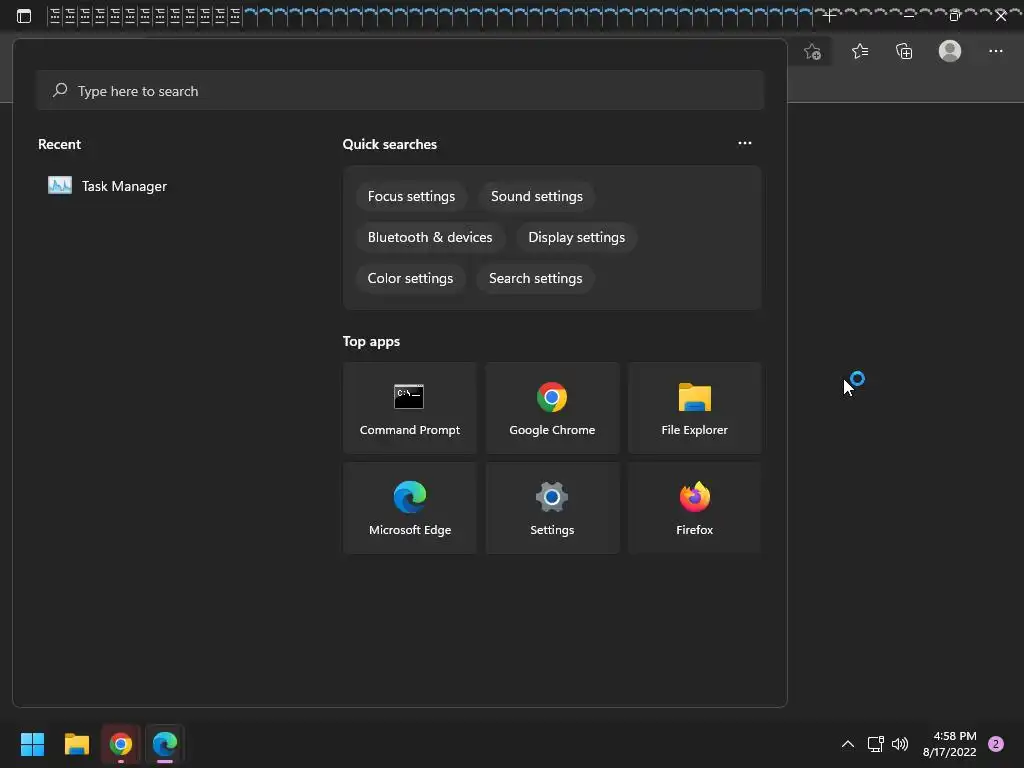Launch Microsoft Edge from Top apps
The width and height of the screenshot is (1024, 768).
pos(409,508)
